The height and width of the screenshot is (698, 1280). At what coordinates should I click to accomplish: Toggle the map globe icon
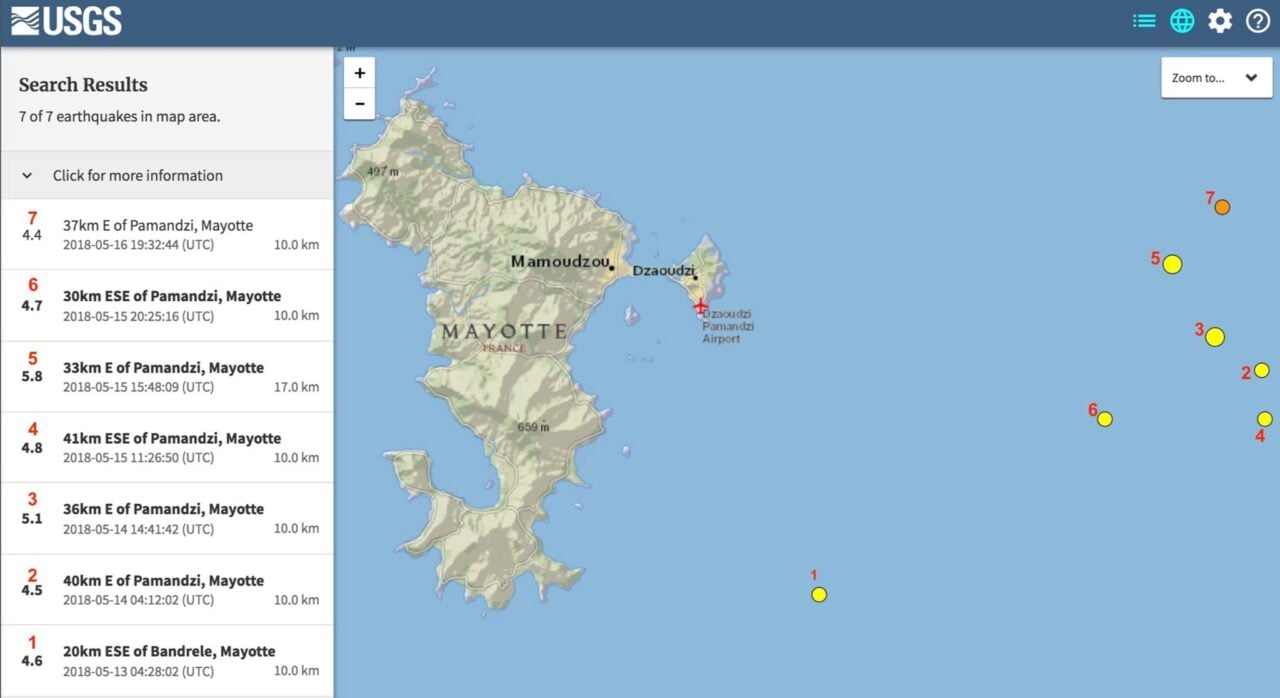click(x=1182, y=21)
